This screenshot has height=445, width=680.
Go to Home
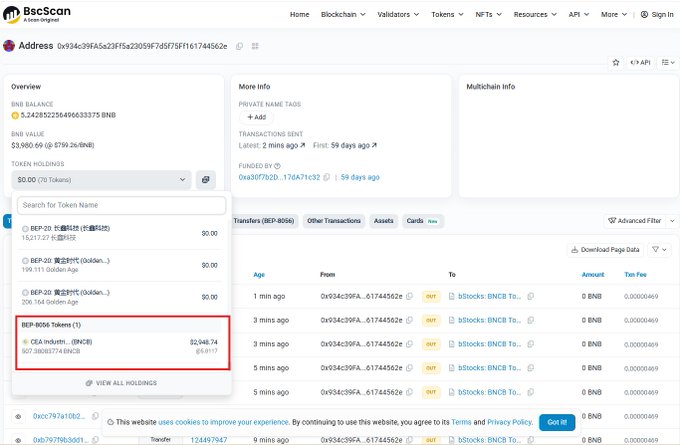pyautogui.click(x=300, y=14)
